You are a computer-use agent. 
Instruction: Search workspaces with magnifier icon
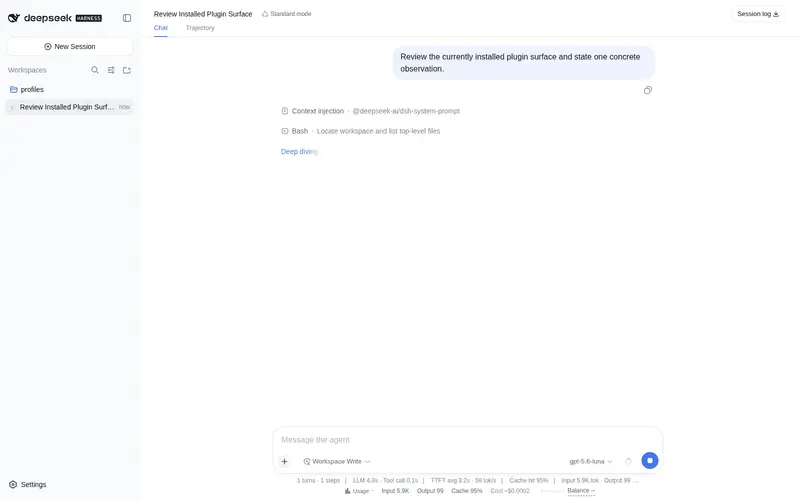pyautogui.click(x=95, y=70)
